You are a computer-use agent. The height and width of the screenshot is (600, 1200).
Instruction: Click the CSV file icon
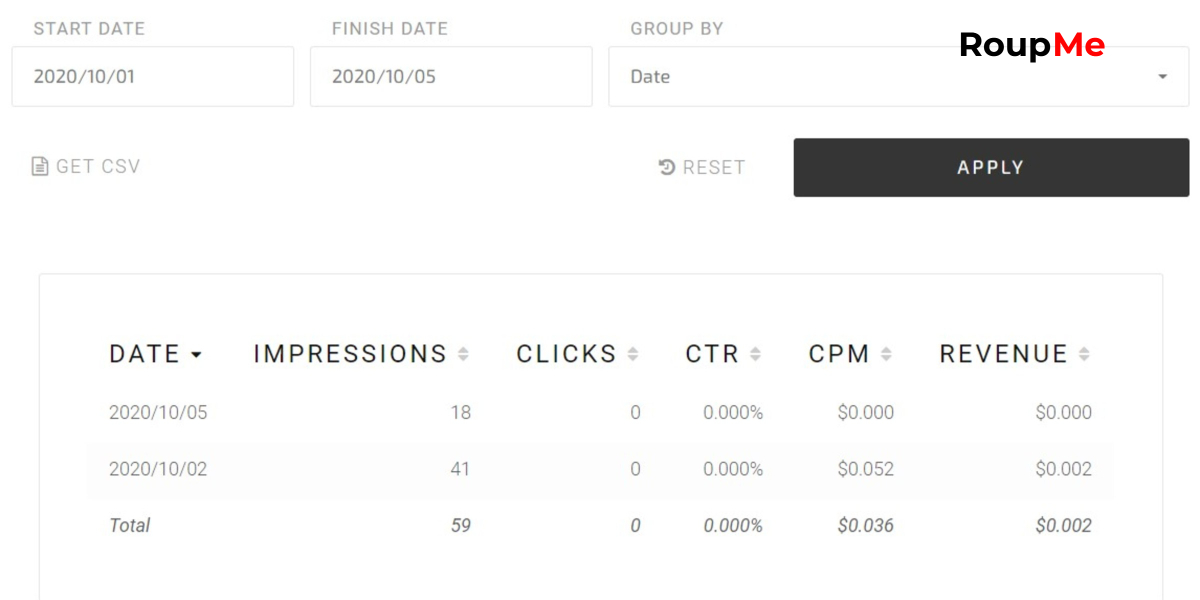point(40,167)
